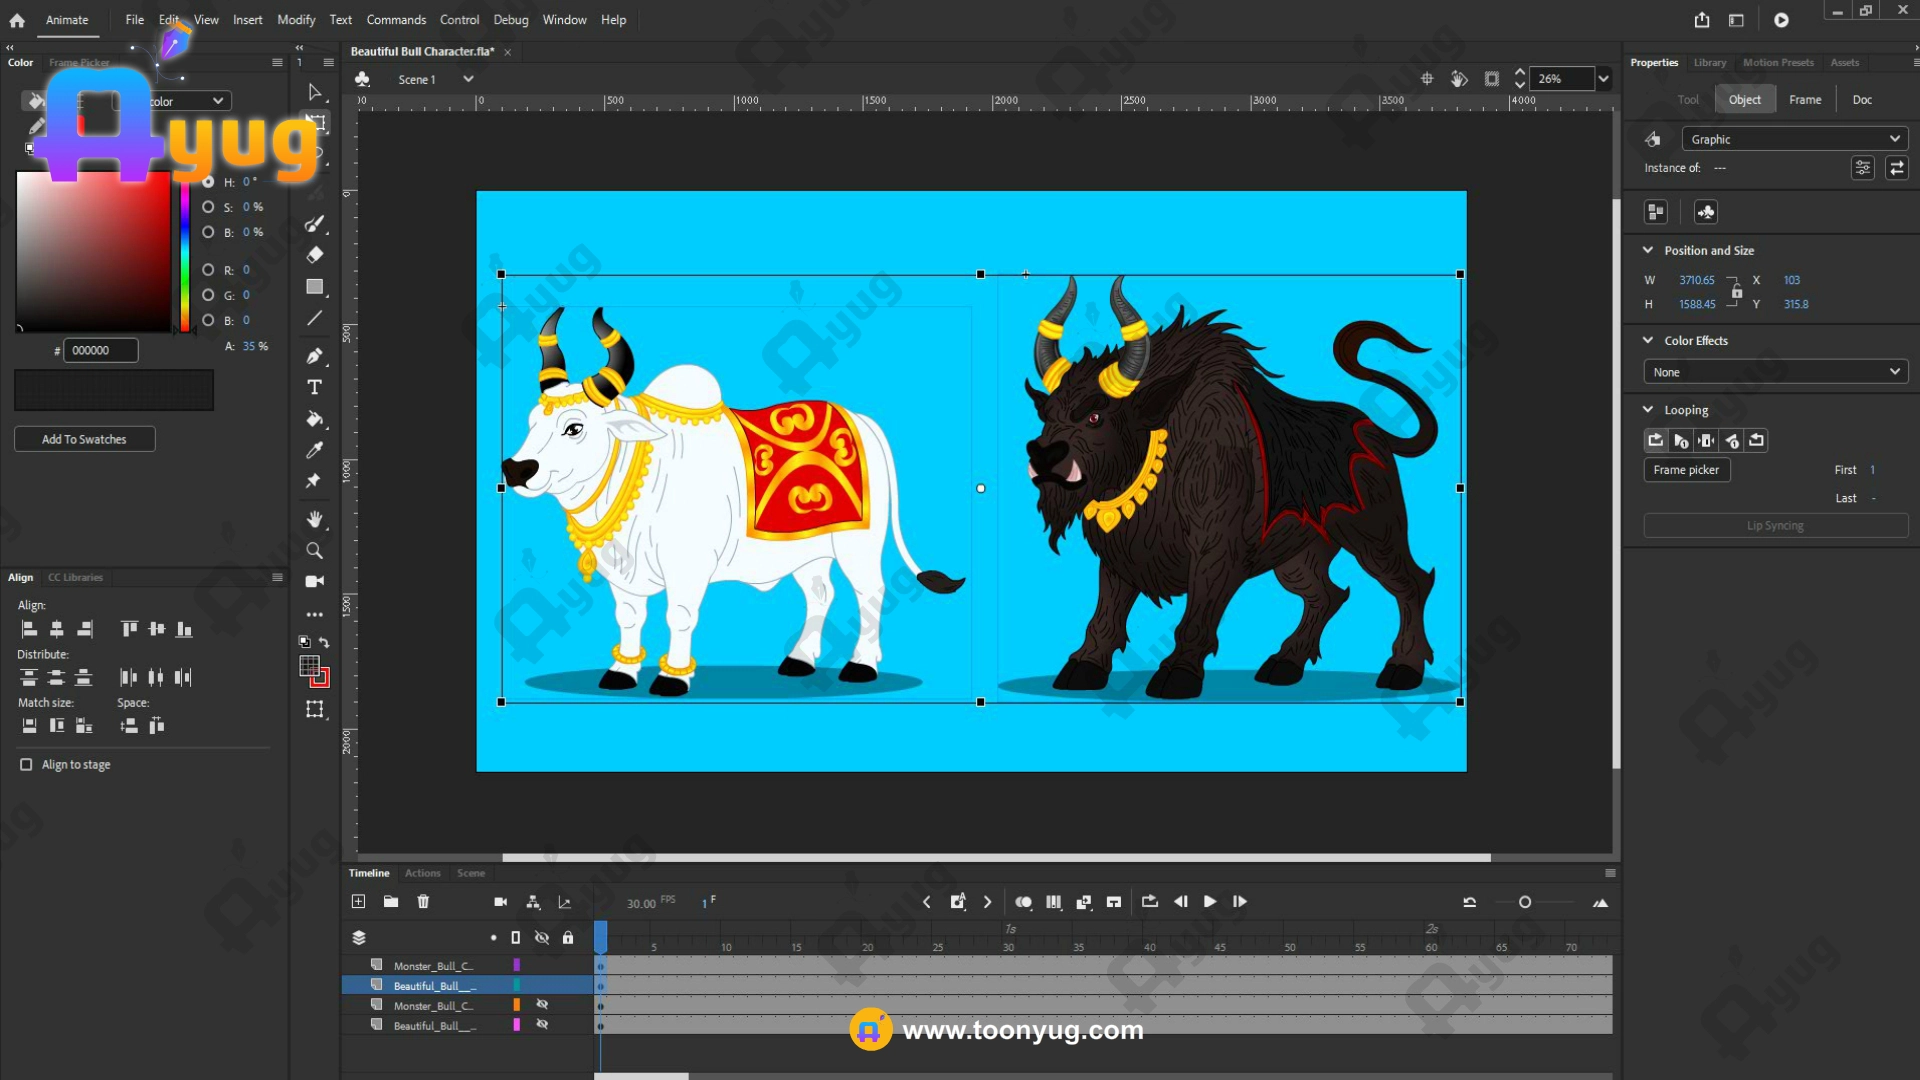Delete layer with the trash icon
The width and height of the screenshot is (1920, 1080).
[x=423, y=902]
